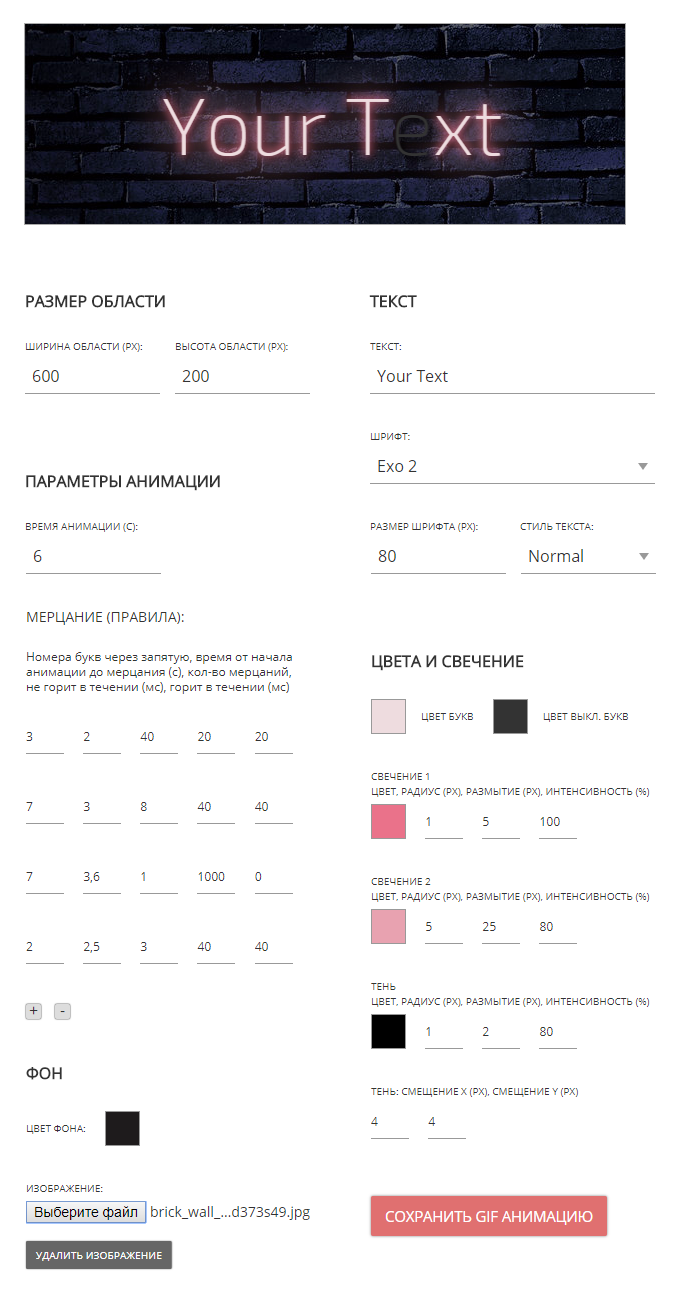Click the neon Your Text preview banner
This screenshot has height=1307, width=681.
click(x=325, y=124)
